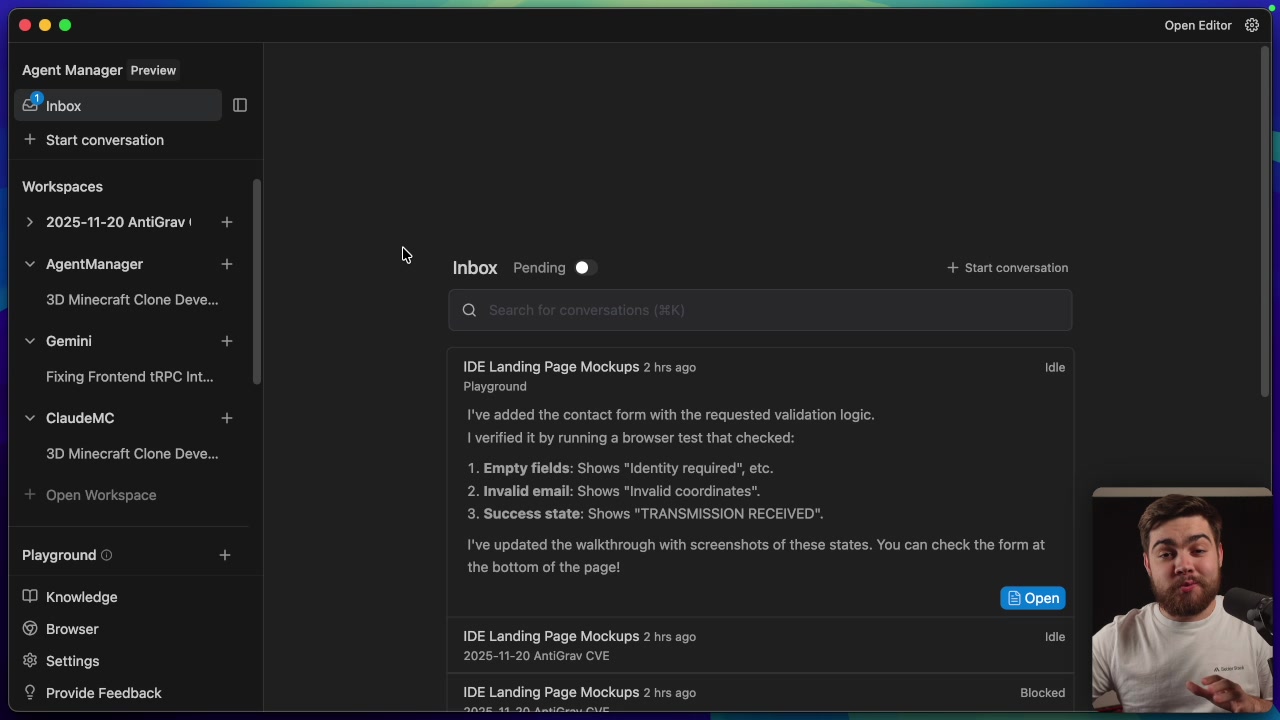The width and height of the screenshot is (1280, 720).
Task: Open Knowledge via the book icon
Action: point(30,597)
